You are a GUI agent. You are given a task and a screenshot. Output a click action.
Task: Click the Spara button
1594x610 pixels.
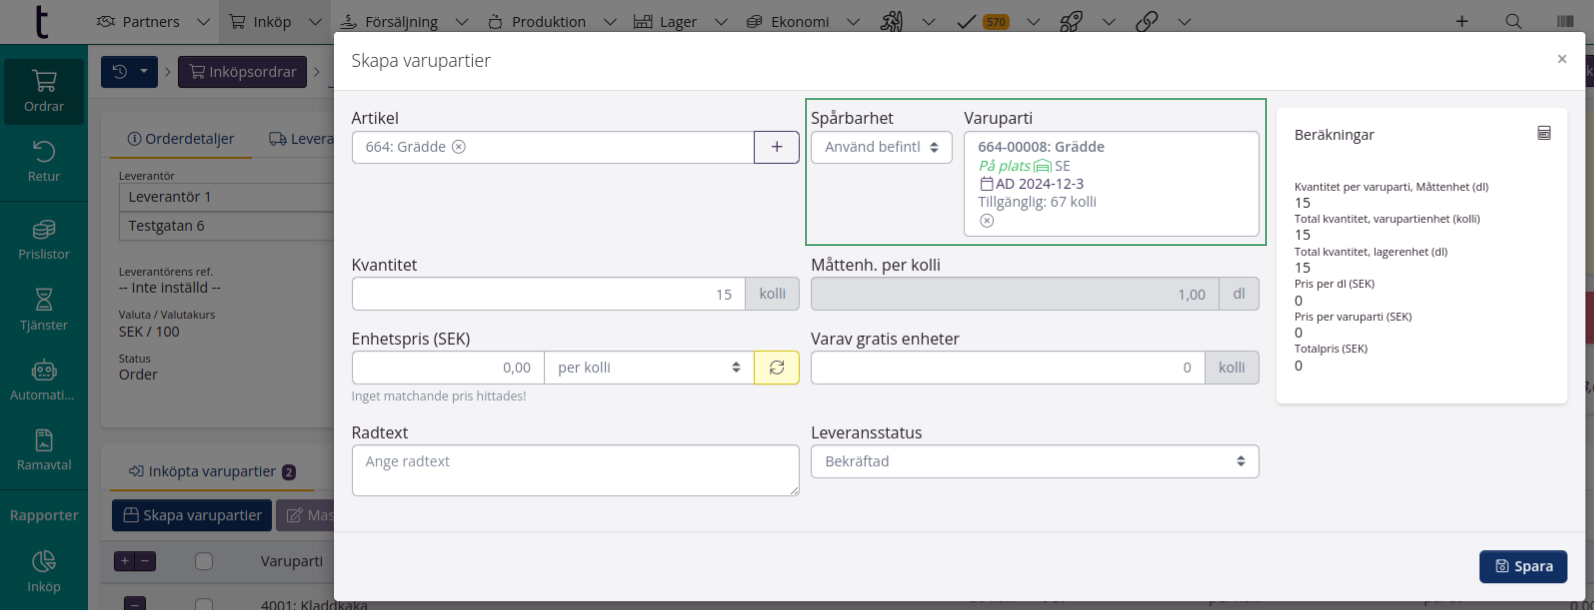[x=1522, y=566]
